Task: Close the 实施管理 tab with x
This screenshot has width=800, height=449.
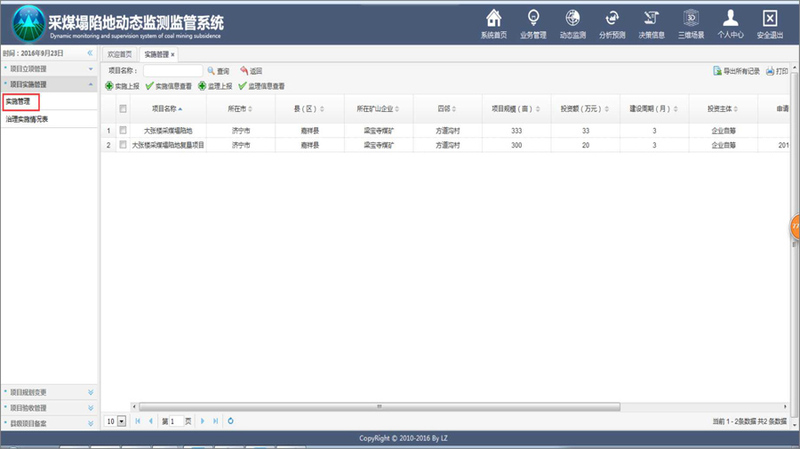Action: click(x=172, y=55)
